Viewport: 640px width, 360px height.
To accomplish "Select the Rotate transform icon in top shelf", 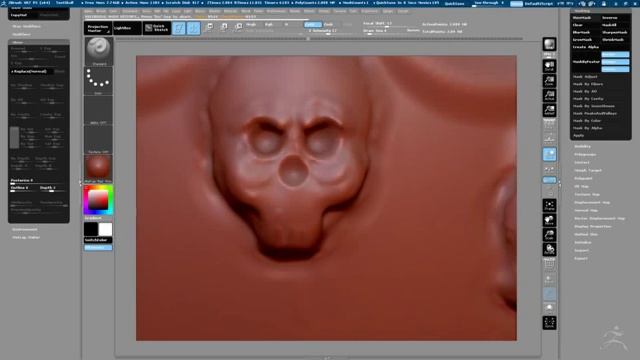I will click(238, 27).
